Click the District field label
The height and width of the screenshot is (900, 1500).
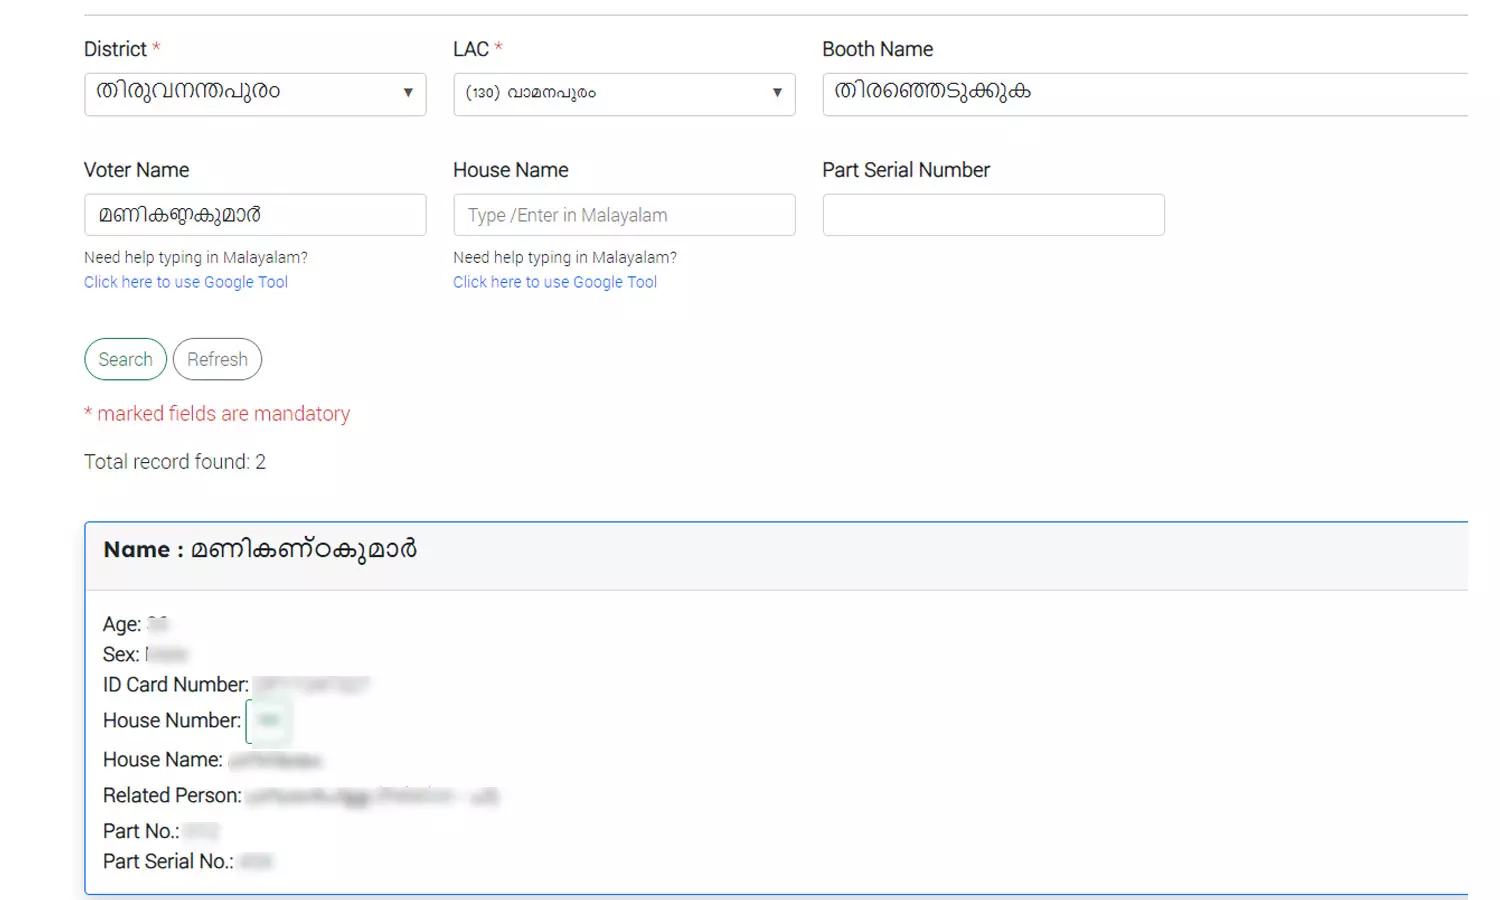click(x=115, y=49)
